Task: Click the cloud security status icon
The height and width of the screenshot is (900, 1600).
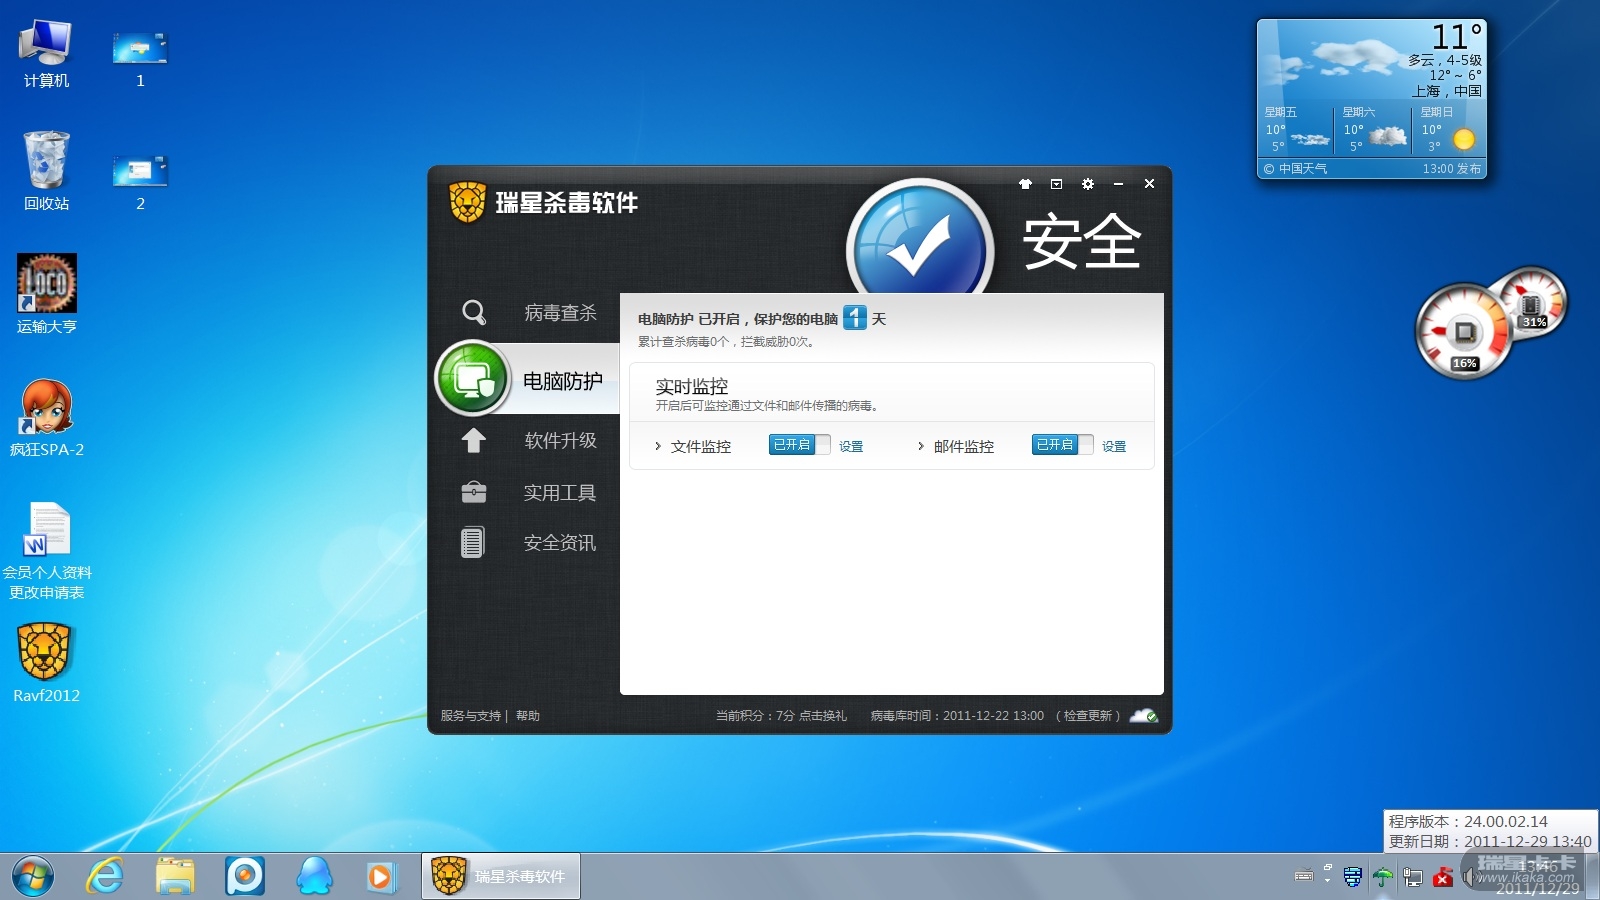Action: [1144, 716]
